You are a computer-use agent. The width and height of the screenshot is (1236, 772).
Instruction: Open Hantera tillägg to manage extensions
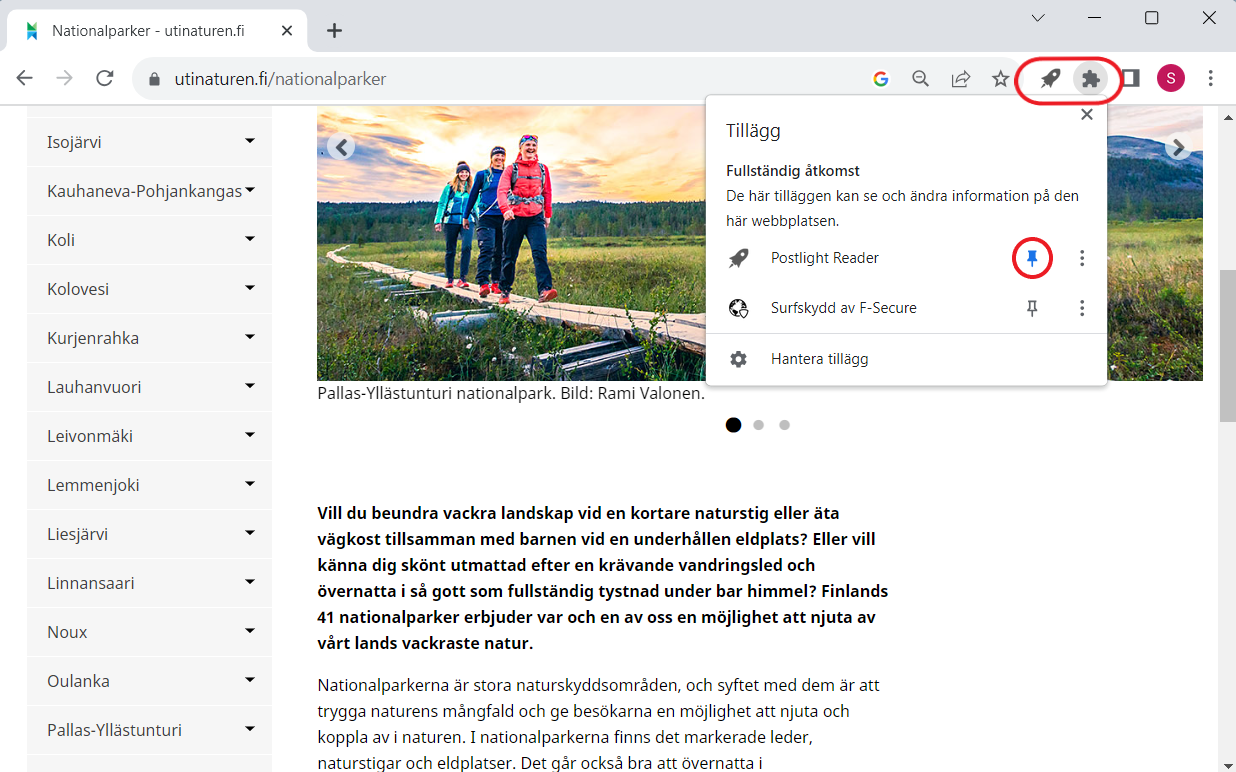[820, 359]
